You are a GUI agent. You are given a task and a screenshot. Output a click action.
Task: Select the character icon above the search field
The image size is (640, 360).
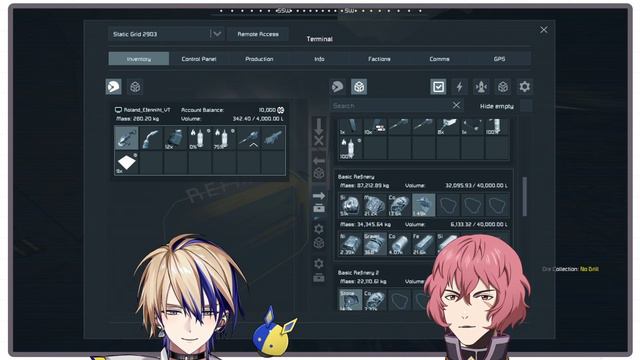[x=338, y=87]
